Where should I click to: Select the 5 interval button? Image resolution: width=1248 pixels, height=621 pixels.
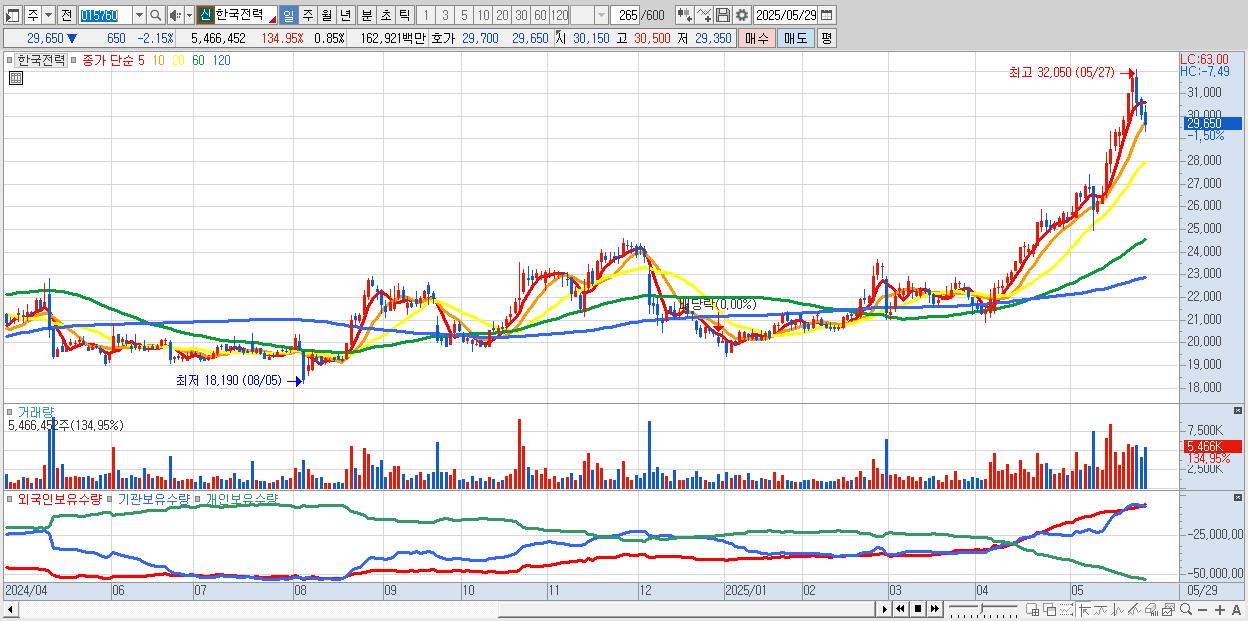(464, 15)
